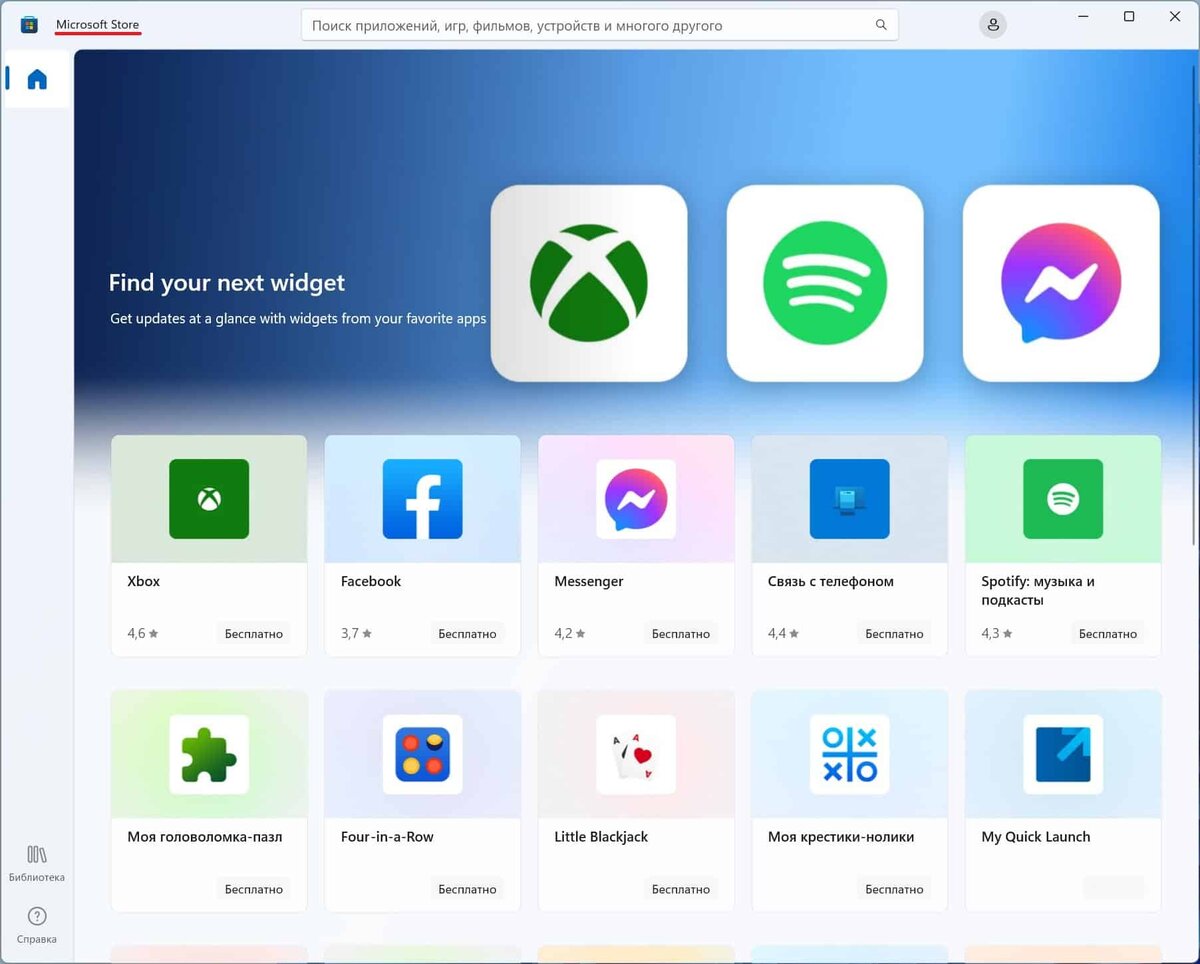
Task: Open the Xbox app card icon
Action: tap(209, 499)
